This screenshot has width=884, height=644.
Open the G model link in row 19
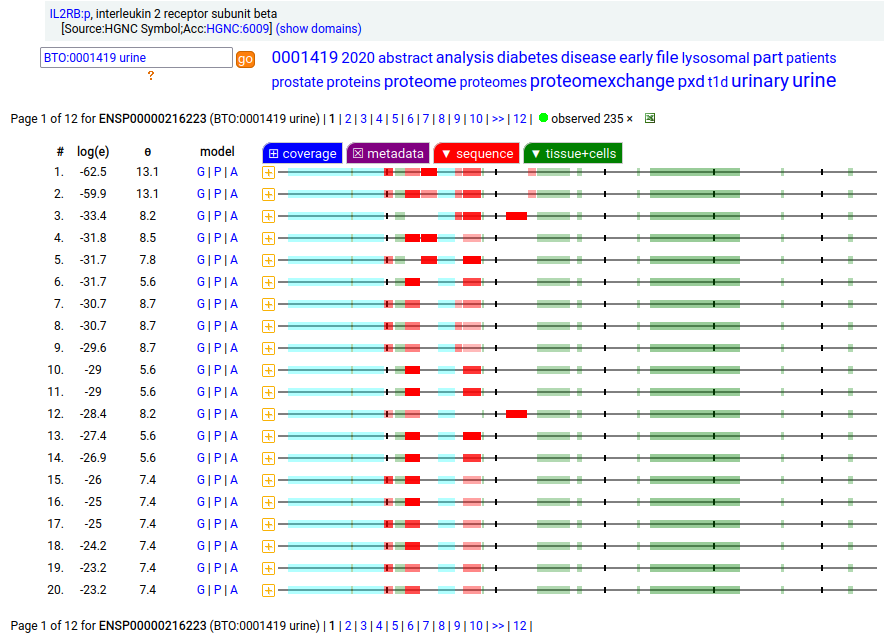[x=201, y=568]
